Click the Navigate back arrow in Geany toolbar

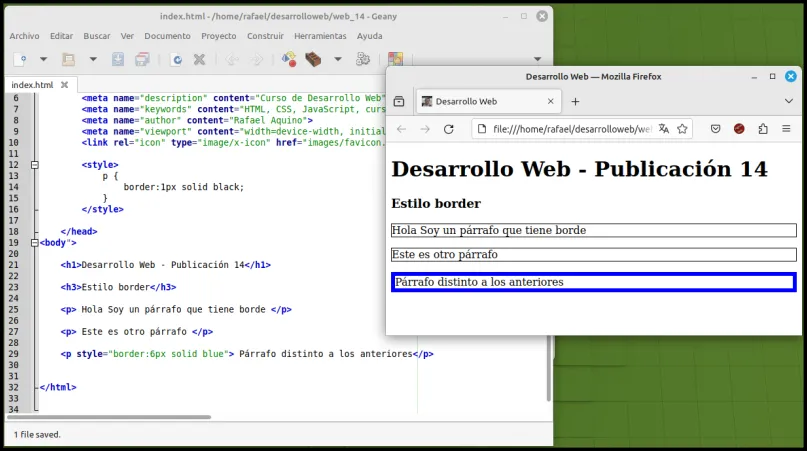pyautogui.click(x=232, y=60)
